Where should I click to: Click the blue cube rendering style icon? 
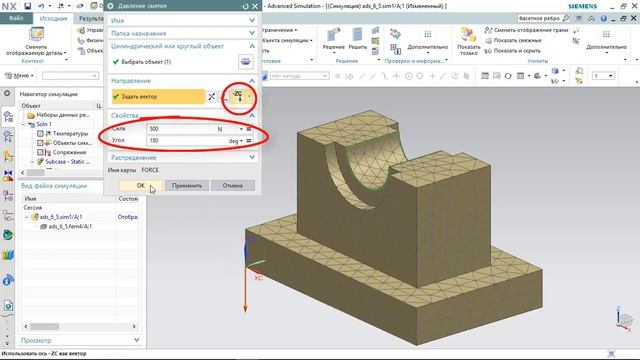coord(555,71)
